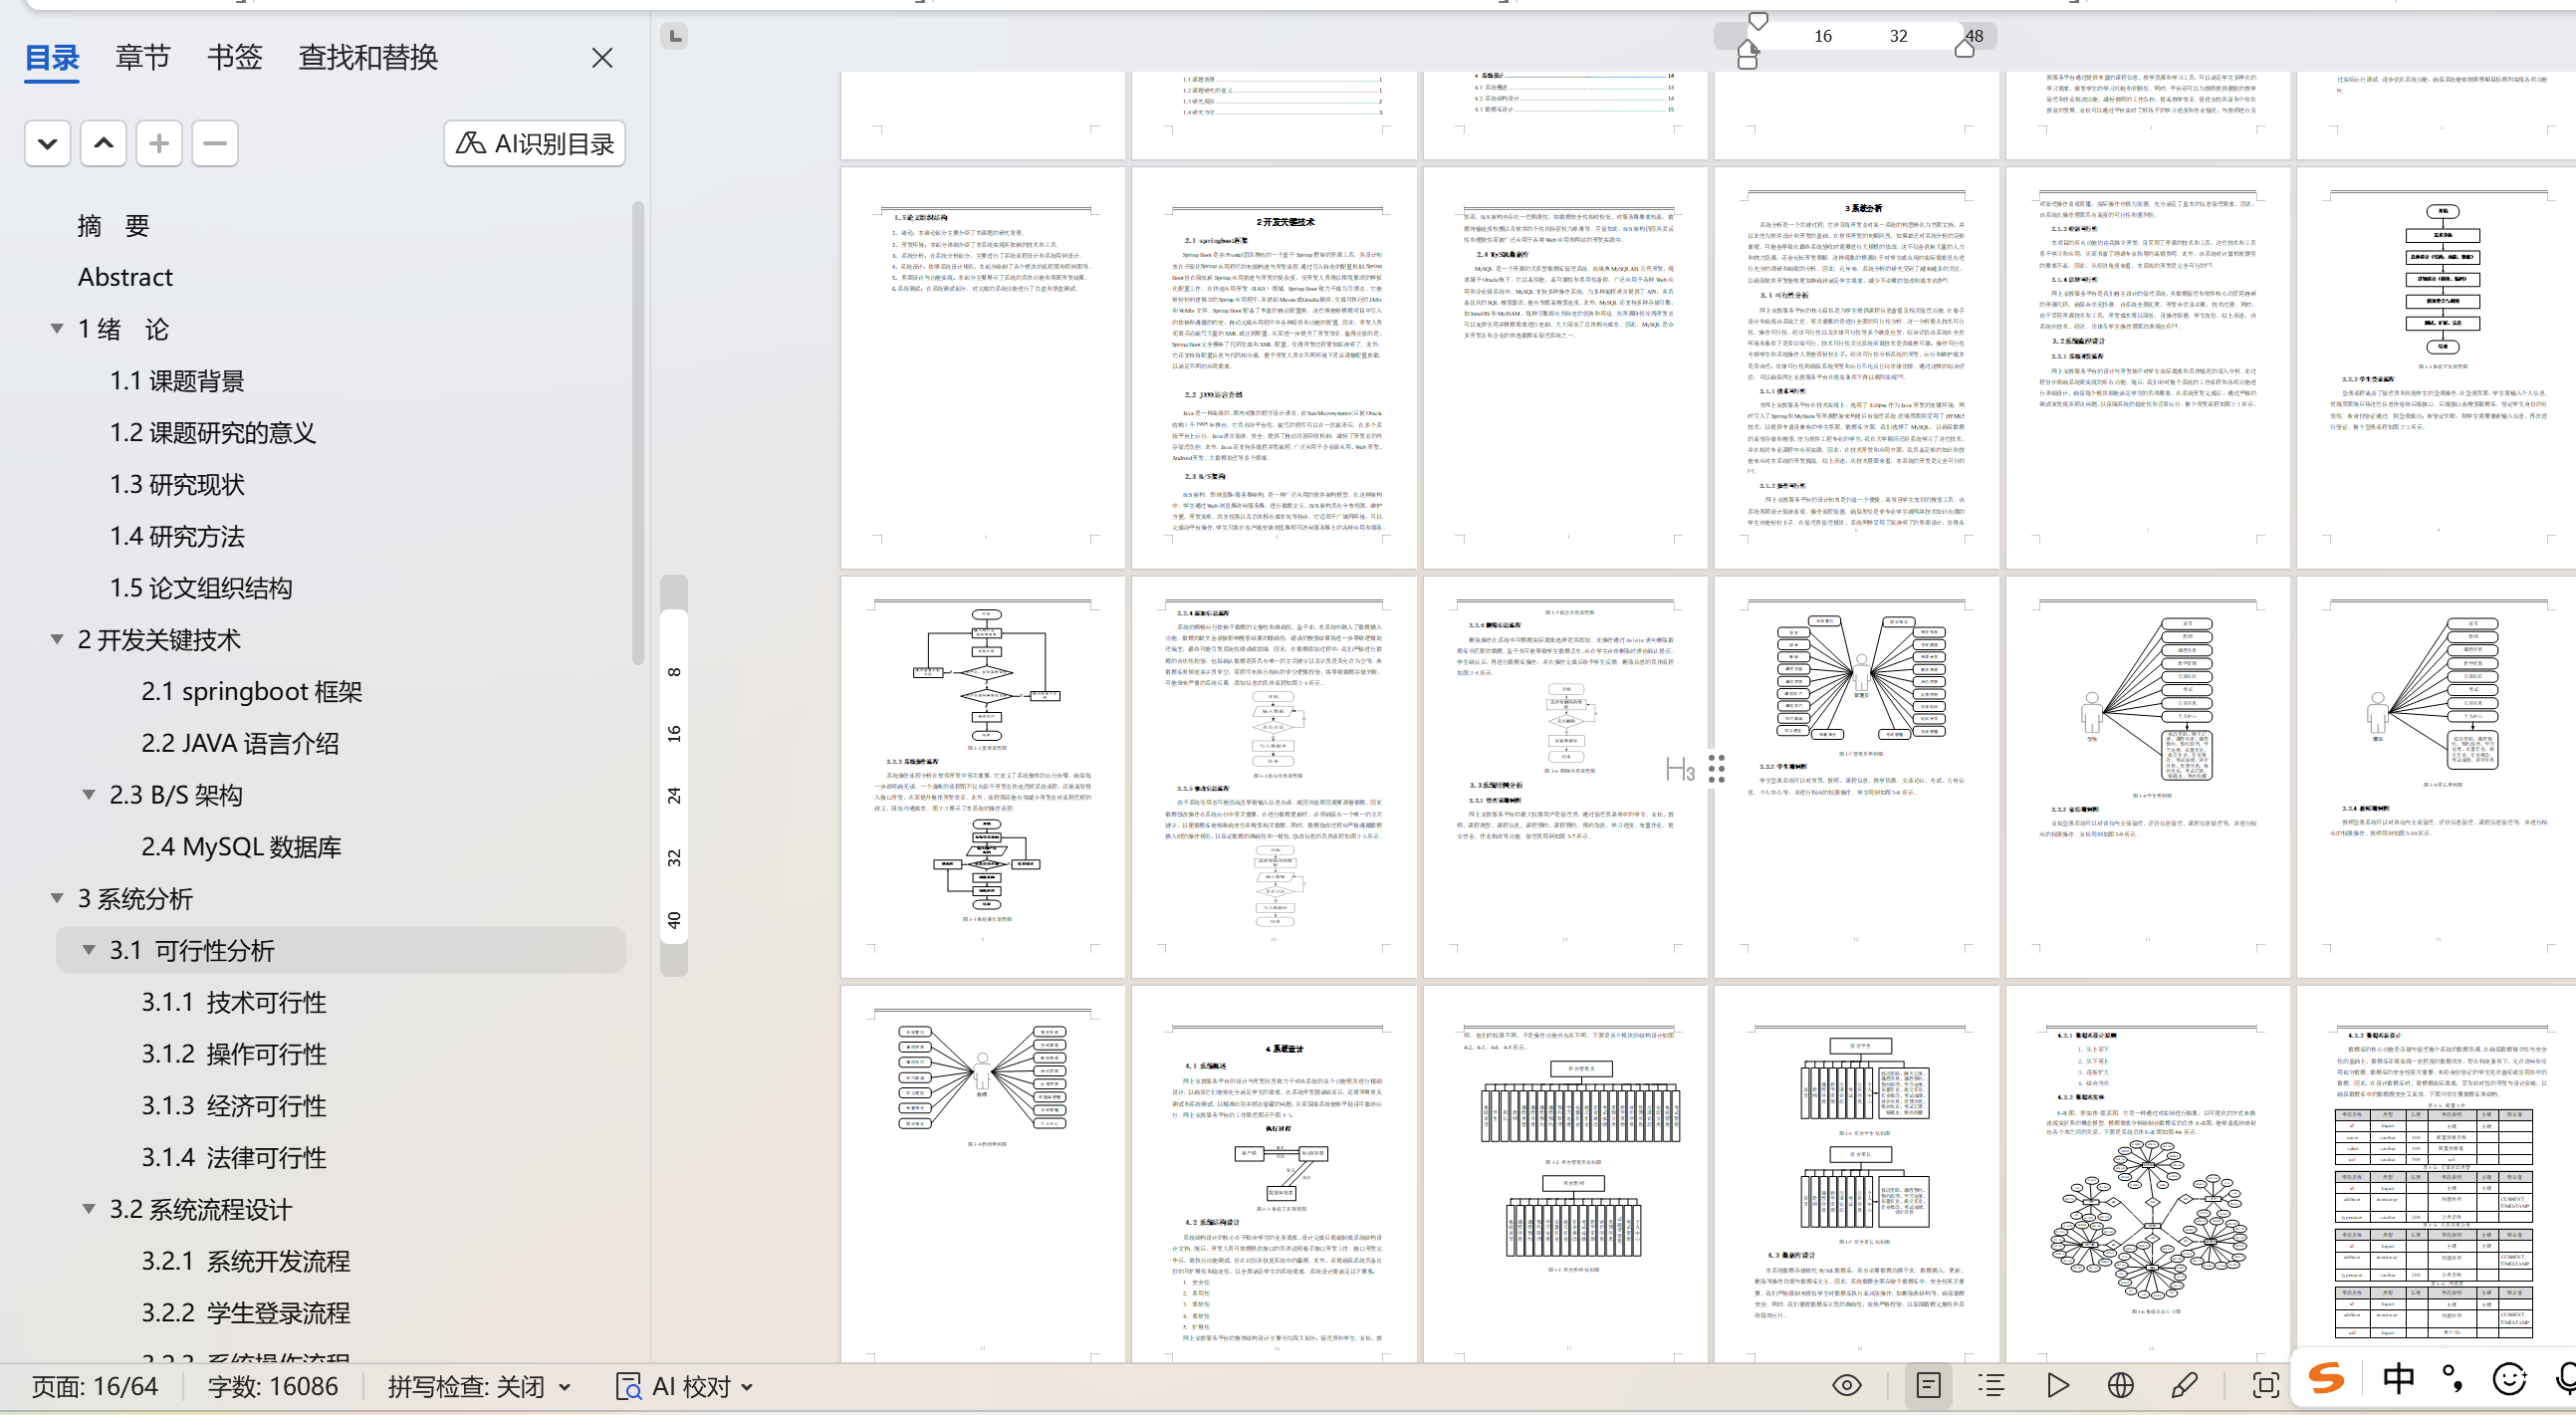Toggle Chinese input mode 中 button

[2398, 1379]
